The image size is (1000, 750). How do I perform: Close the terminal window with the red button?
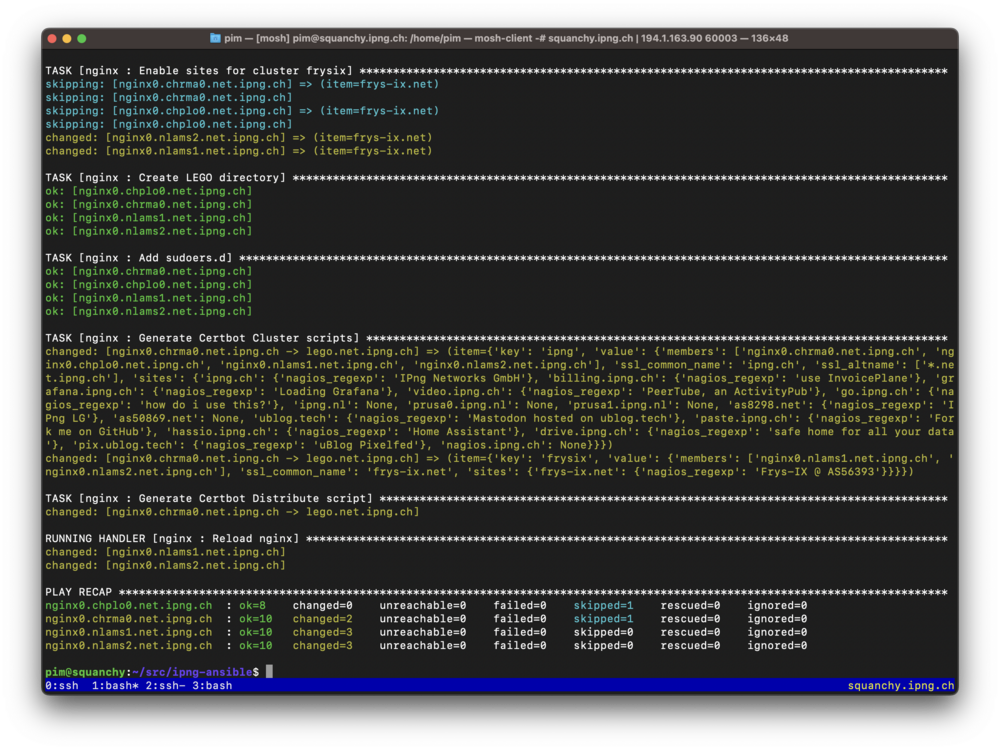tap(51, 38)
